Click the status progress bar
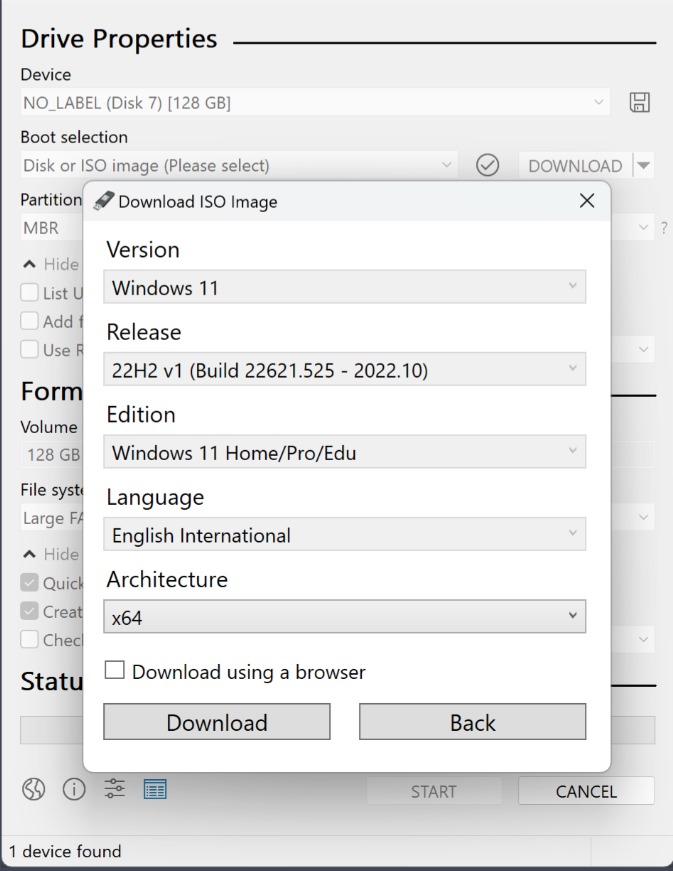Screen dimensions: 673x871 (x=52, y=730)
